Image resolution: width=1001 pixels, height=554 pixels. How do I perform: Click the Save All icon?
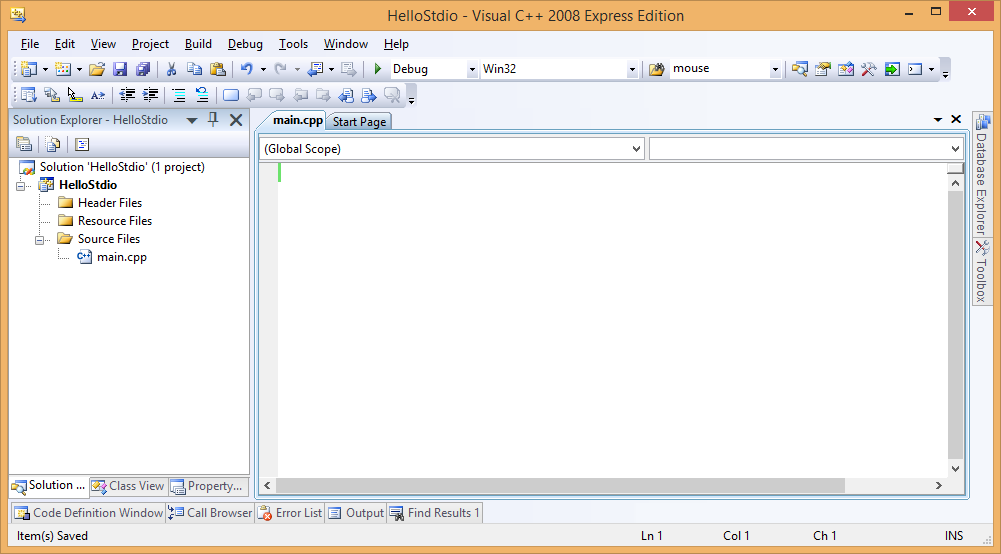(x=143, y=69)
